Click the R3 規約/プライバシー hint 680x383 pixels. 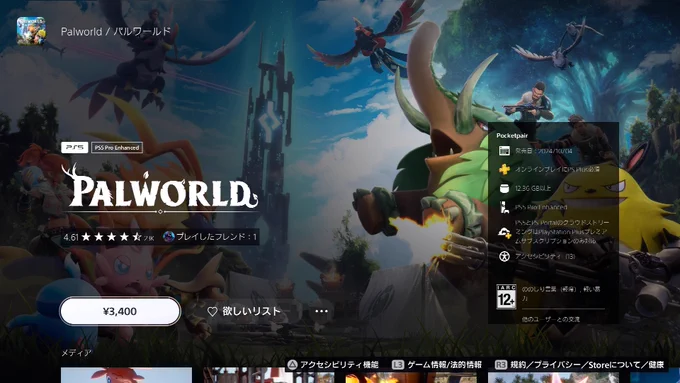(x=580, y=365)
